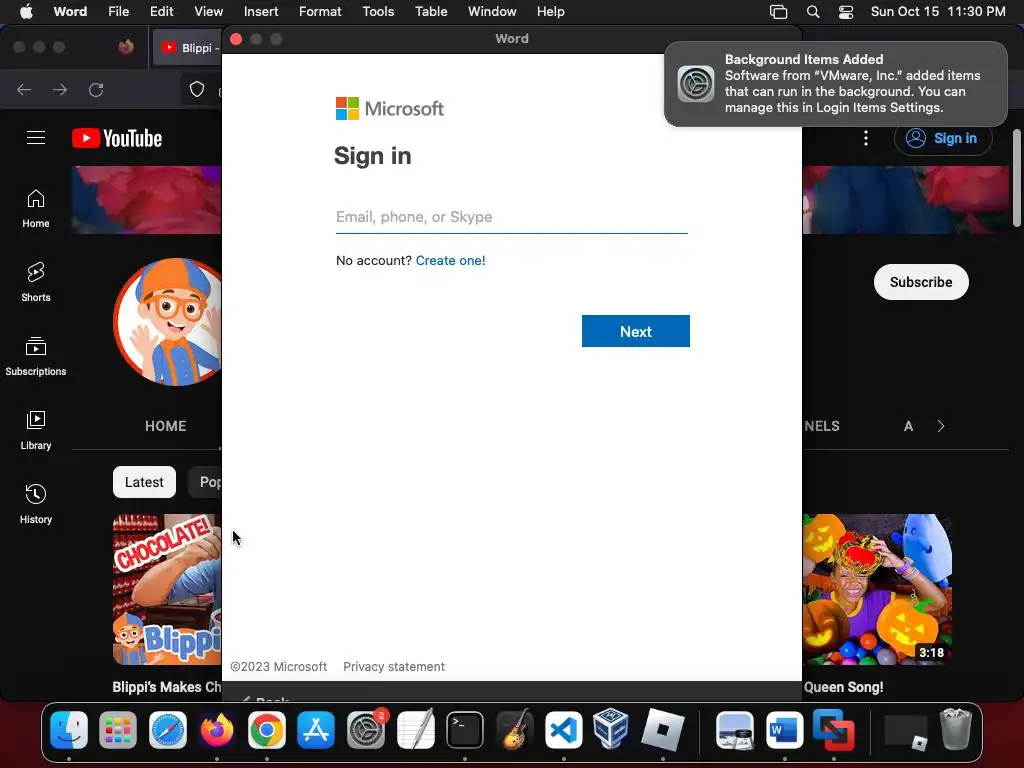Open the Edit menu
The image size is (1024, 768).
click(161, 12)
